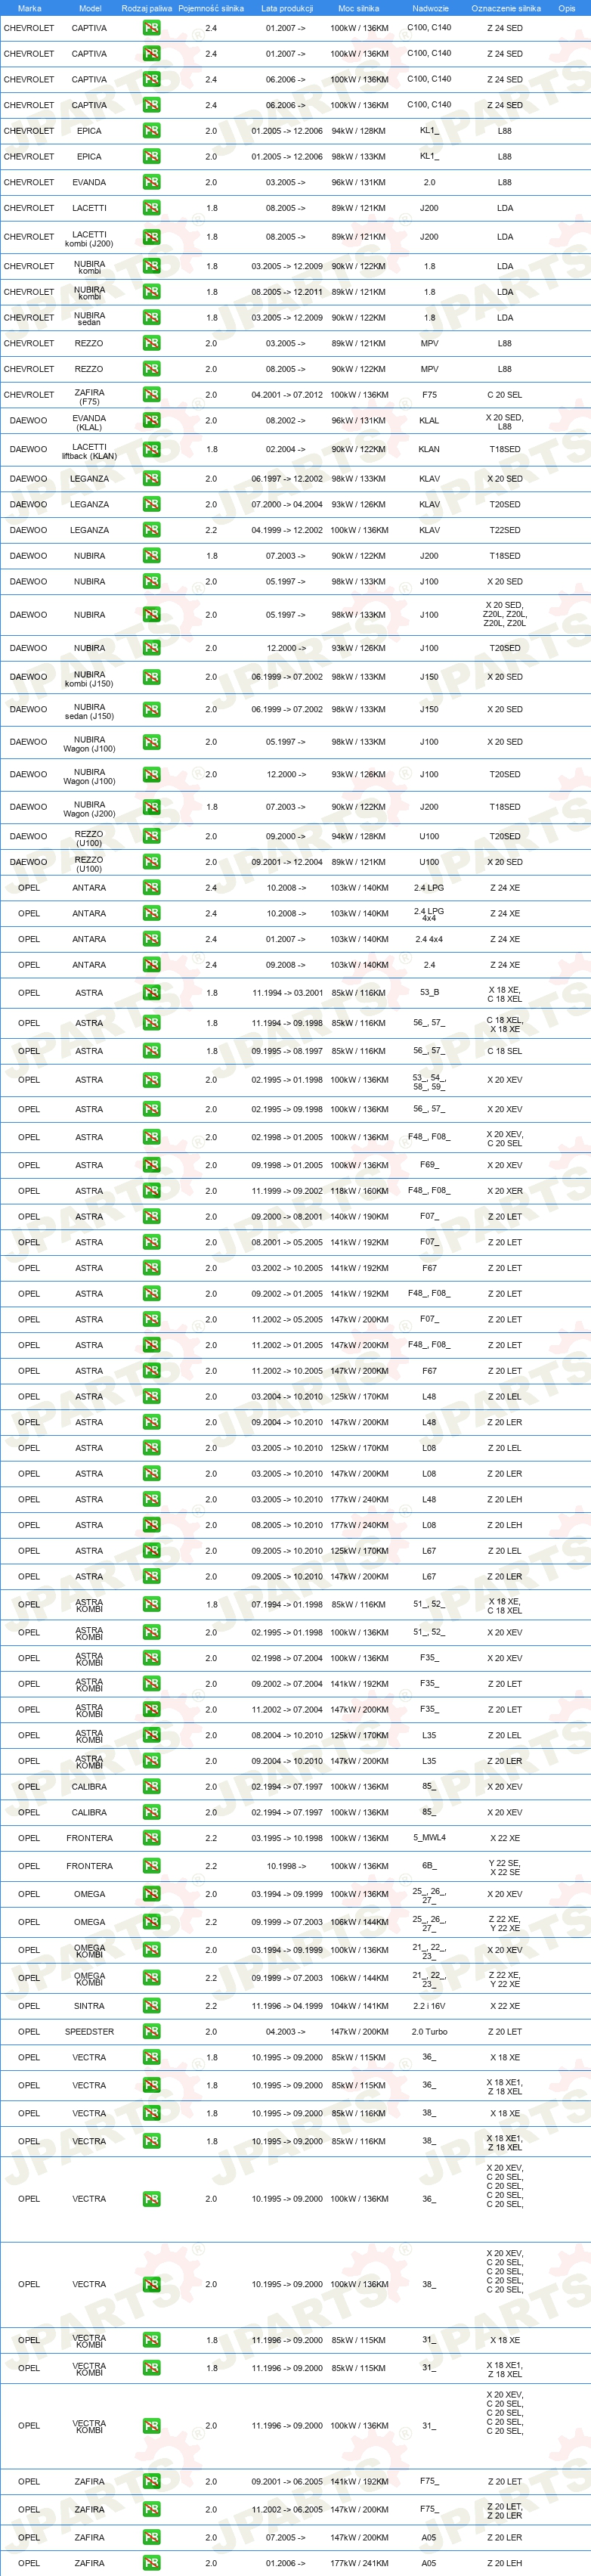Select the SINTRA model cell
Screen dimensions: 591x2576
point(89,2006)
